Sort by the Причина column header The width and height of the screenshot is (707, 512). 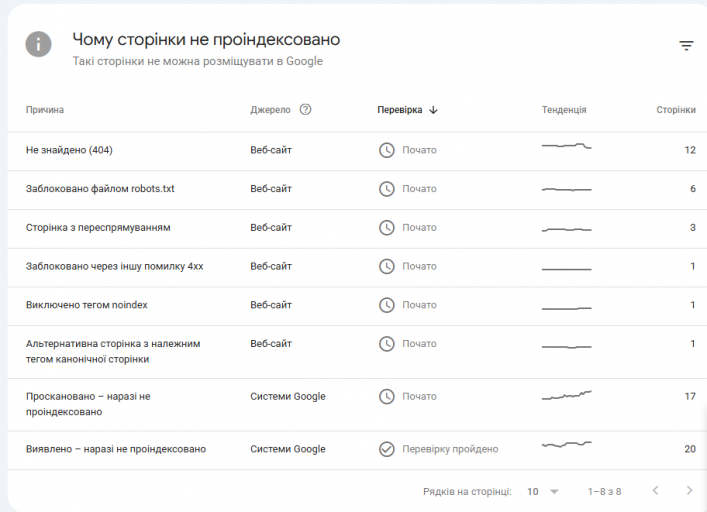[45, 110]
